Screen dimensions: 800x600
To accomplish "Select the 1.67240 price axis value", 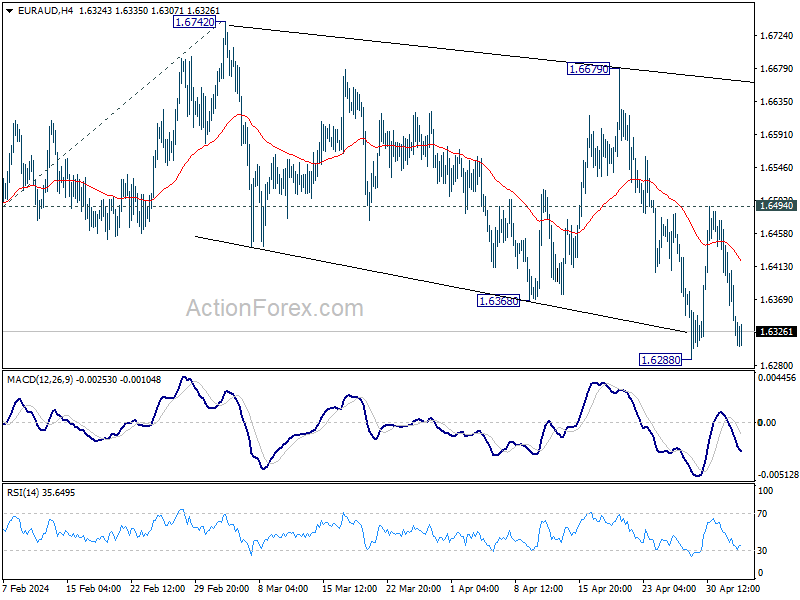I will pos(777,36).
